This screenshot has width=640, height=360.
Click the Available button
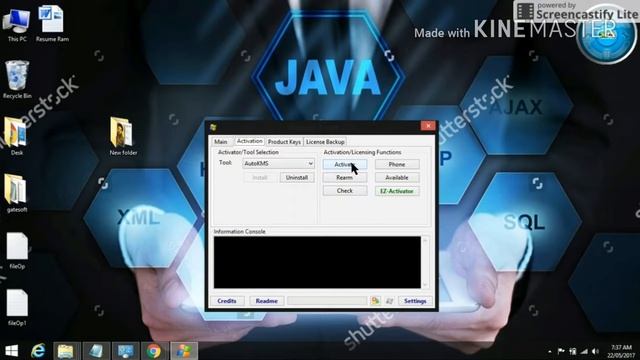(x=397, y=178)
